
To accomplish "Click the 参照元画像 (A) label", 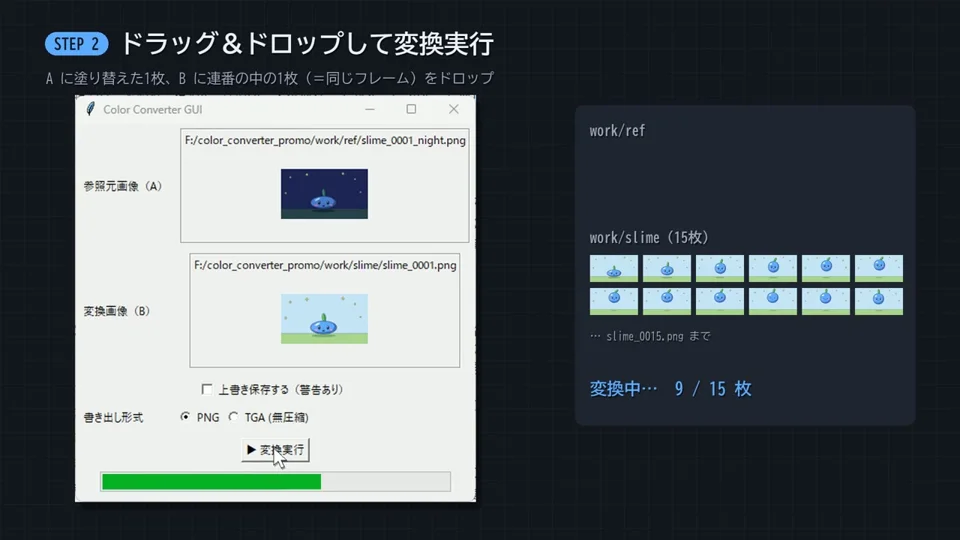I will coord(122,186).
